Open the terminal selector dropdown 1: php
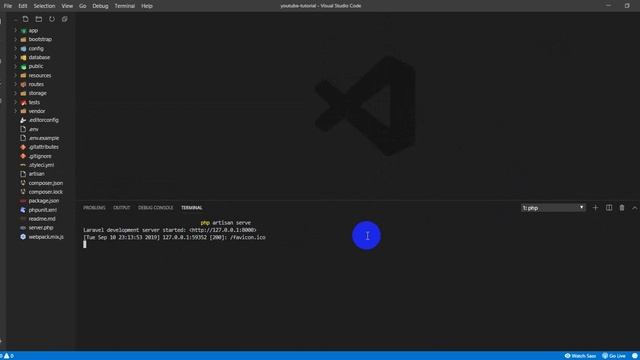The height and width of the screenshot is (360, 640). tap(553, 208)
